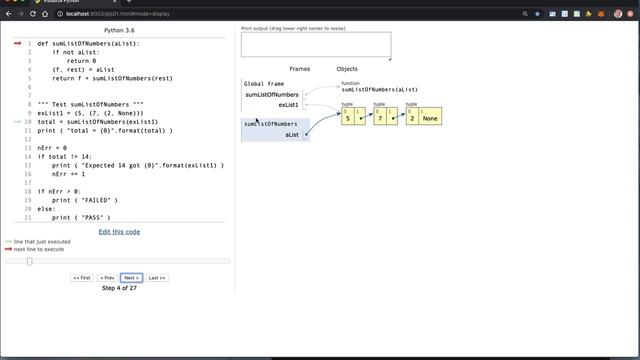The image size is (640, 360).
Task: Click the execution step slider handle
Action: 30,261
